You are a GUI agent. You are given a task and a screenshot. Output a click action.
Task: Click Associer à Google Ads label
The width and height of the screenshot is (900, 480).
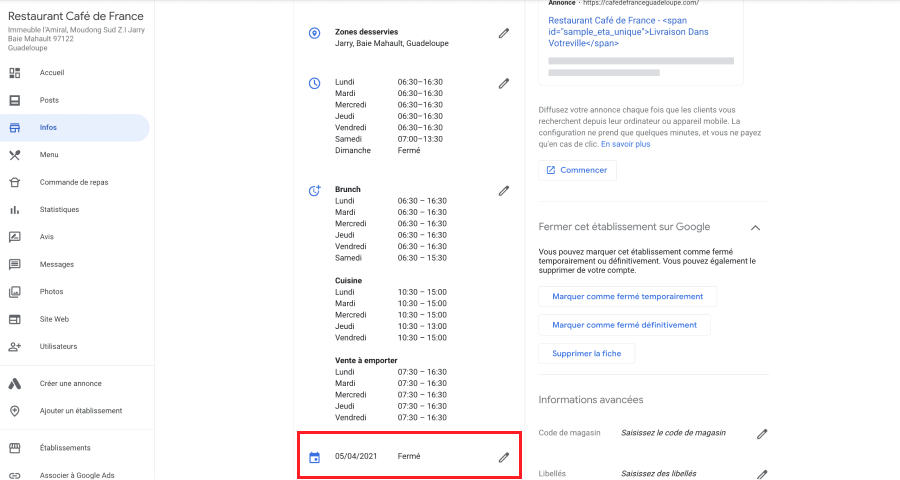click(x=77, y=475)
